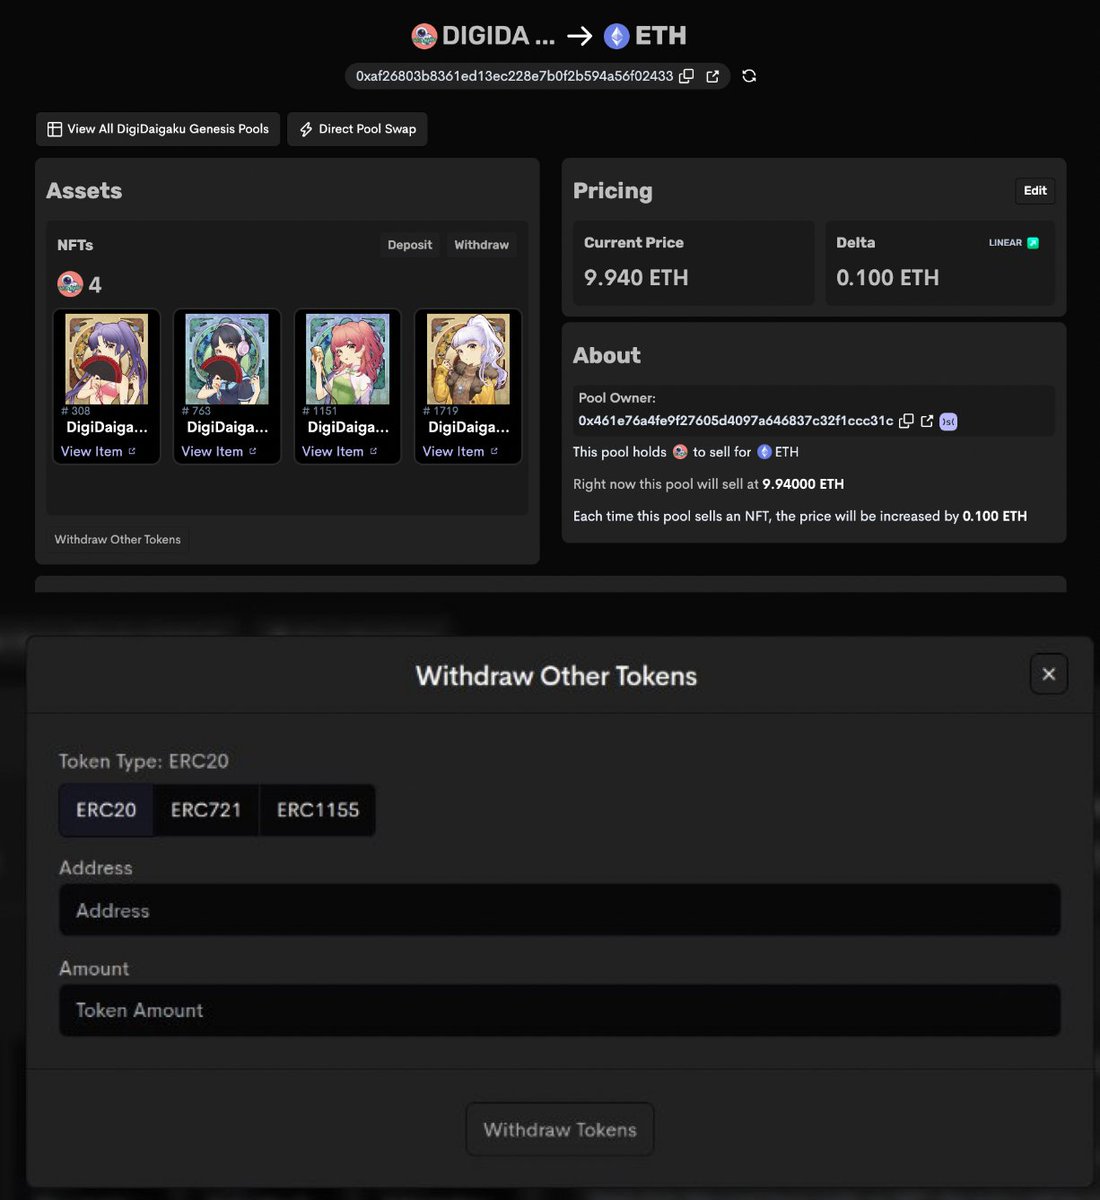Screen dimensions: 1100x1200
Task: Click the Withdraw NFTs button
Action: pos(481,245)
